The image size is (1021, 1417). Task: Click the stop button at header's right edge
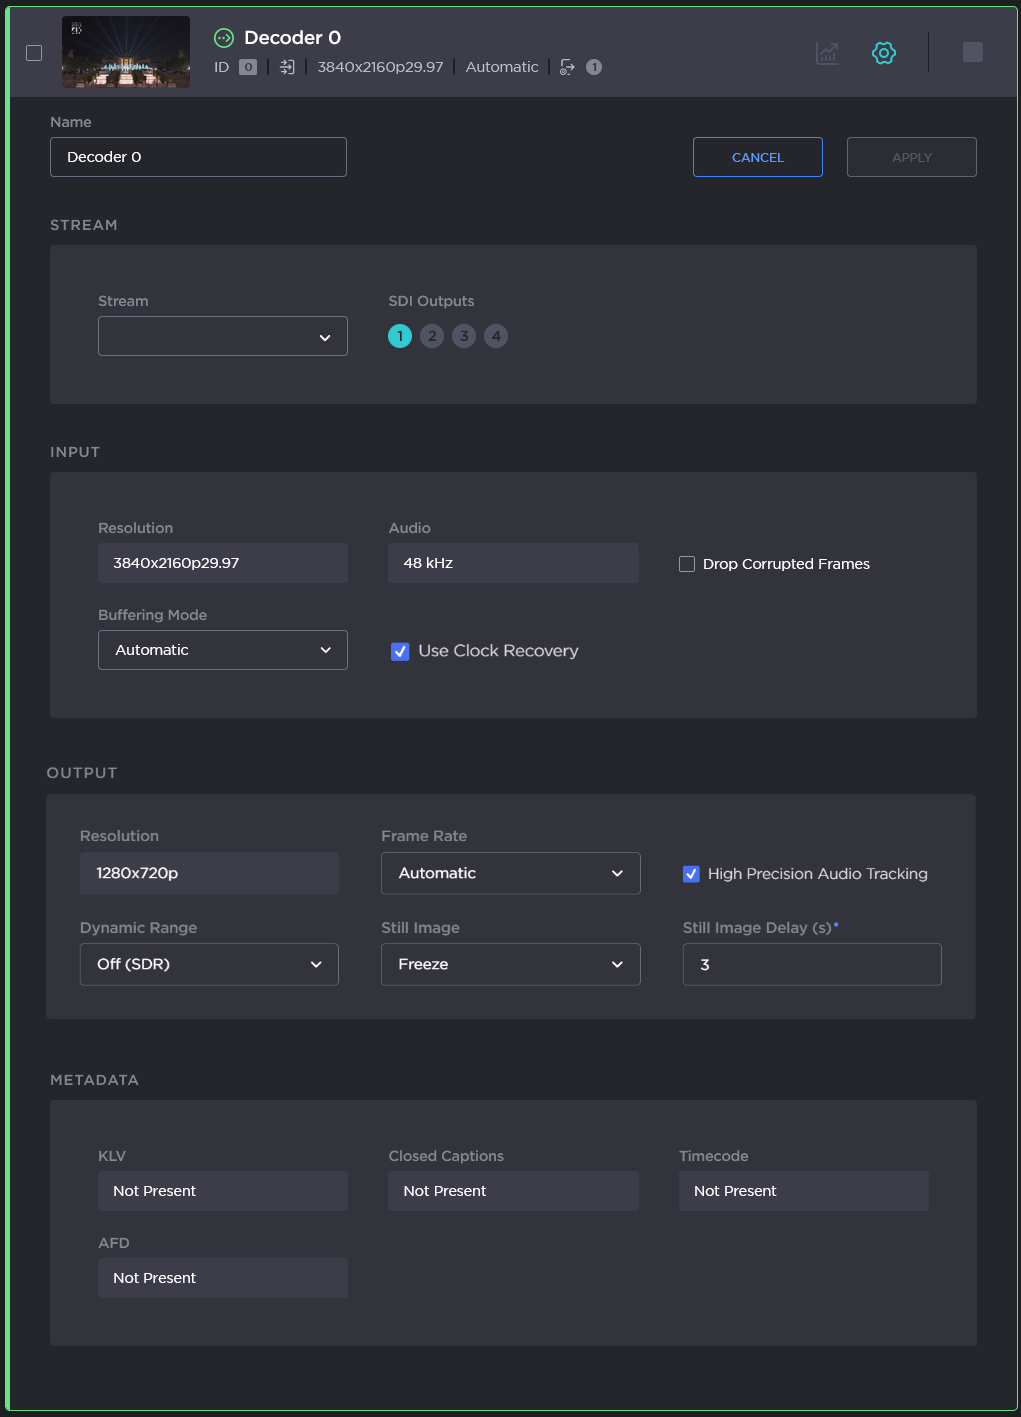coord(971,52)
